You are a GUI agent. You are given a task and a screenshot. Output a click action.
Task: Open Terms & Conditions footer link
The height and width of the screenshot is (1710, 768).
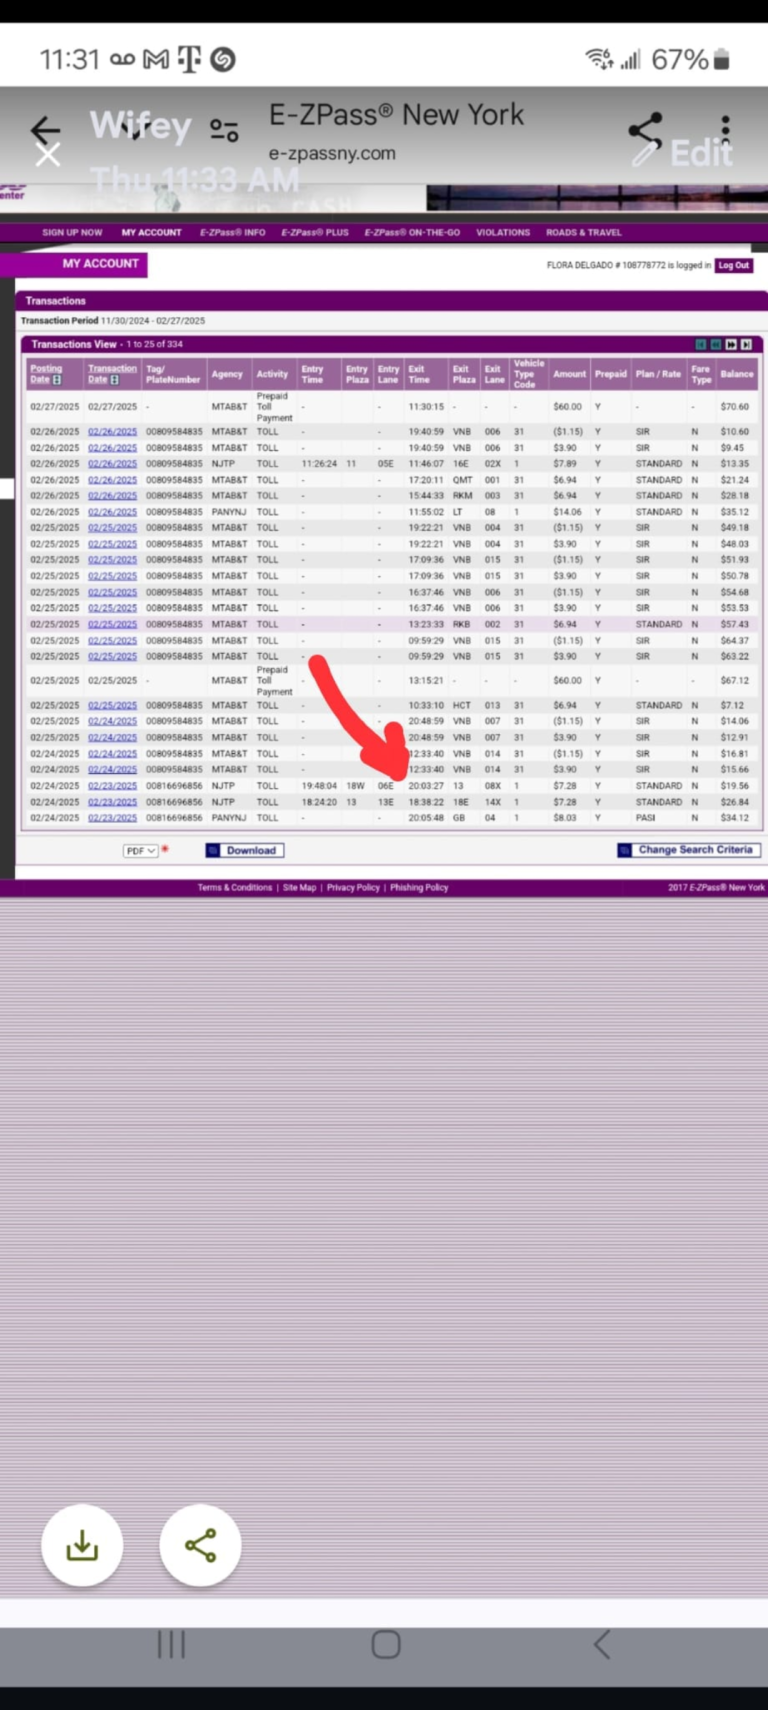point(235,888)
